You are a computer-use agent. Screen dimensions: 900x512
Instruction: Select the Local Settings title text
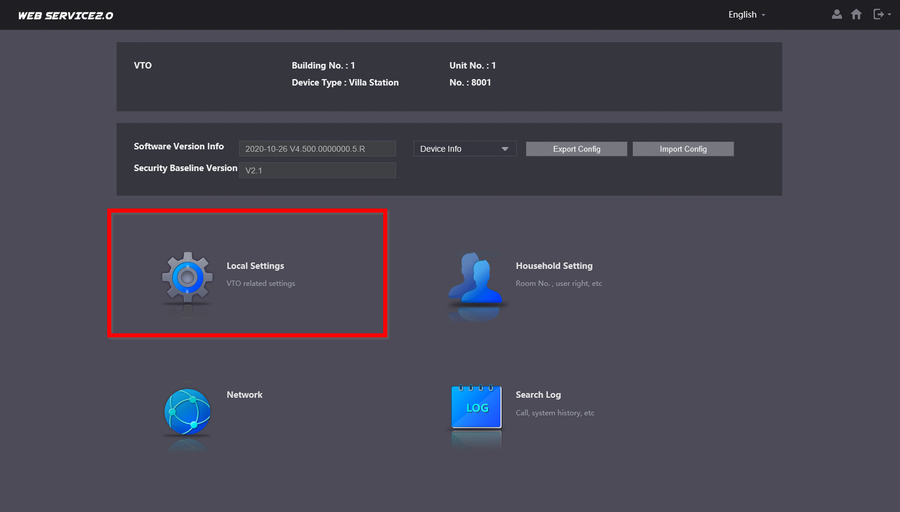[x=255, y=266]
